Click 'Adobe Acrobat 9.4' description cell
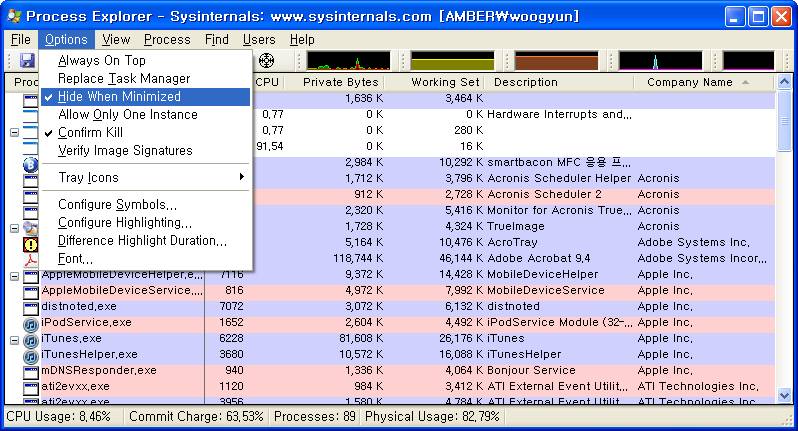Image resolution: width=798 pixels, height=431 pixels. pos(539,258)
